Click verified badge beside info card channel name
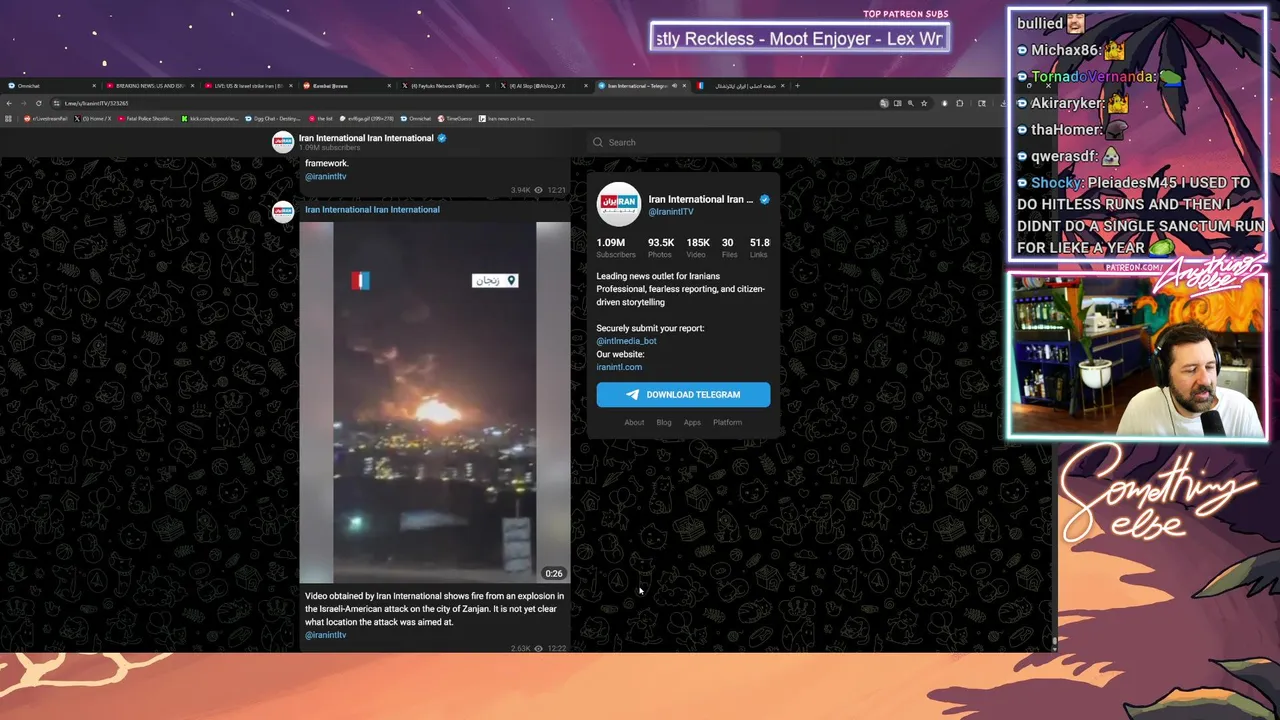 (765, 199)
